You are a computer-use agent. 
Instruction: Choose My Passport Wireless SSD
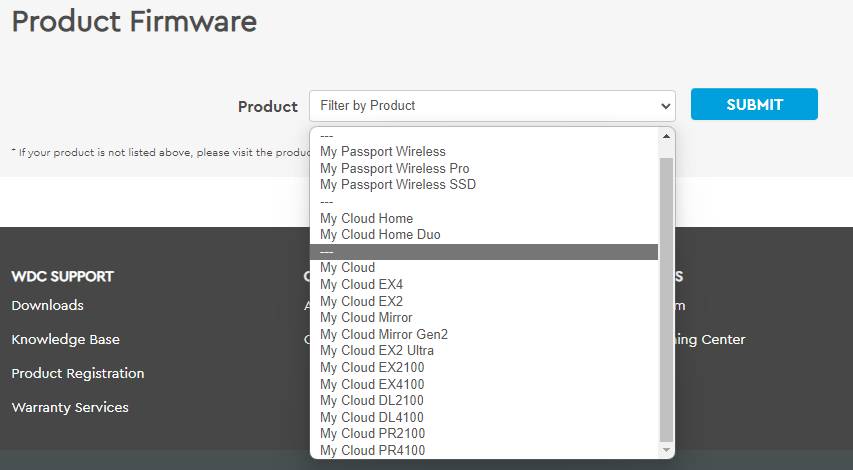click(484, 184)
